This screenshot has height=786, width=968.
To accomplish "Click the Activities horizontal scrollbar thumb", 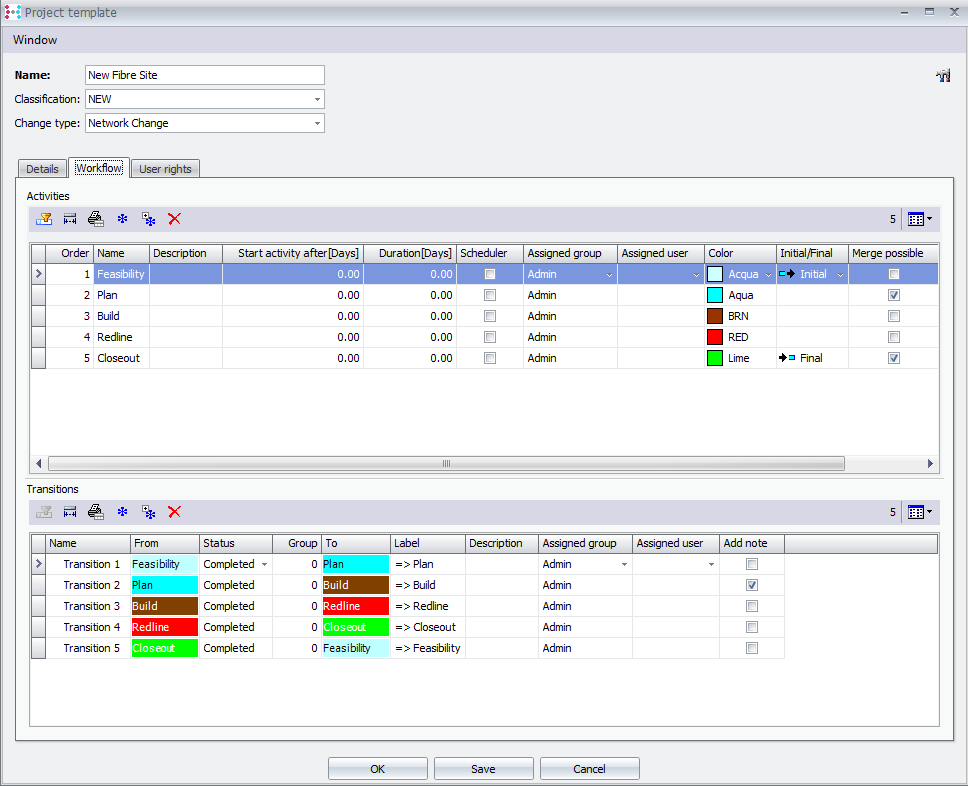I will tap(446, 464).
